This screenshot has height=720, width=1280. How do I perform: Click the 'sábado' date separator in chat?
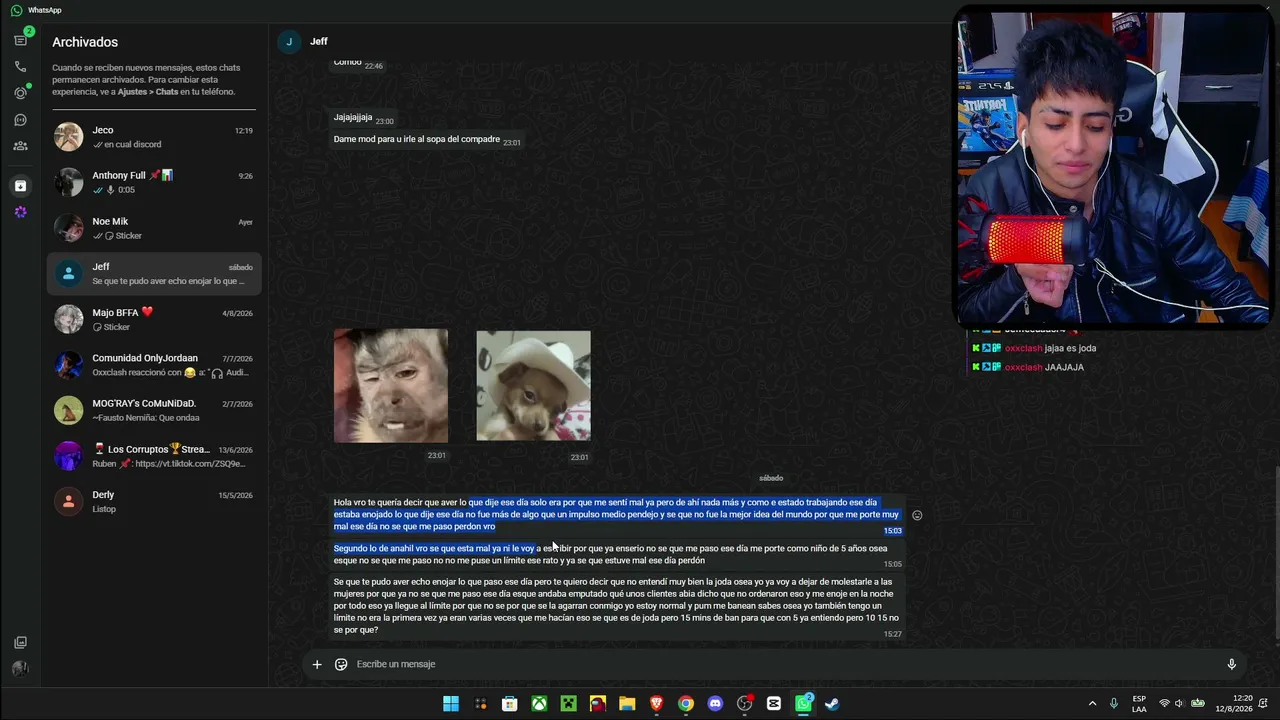771,478
